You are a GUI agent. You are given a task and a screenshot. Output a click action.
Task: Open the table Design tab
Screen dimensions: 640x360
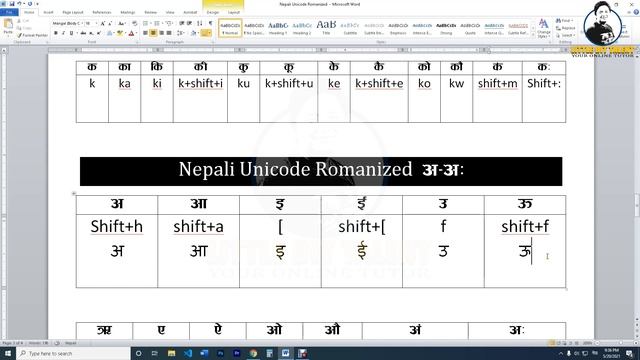[213, 13]
